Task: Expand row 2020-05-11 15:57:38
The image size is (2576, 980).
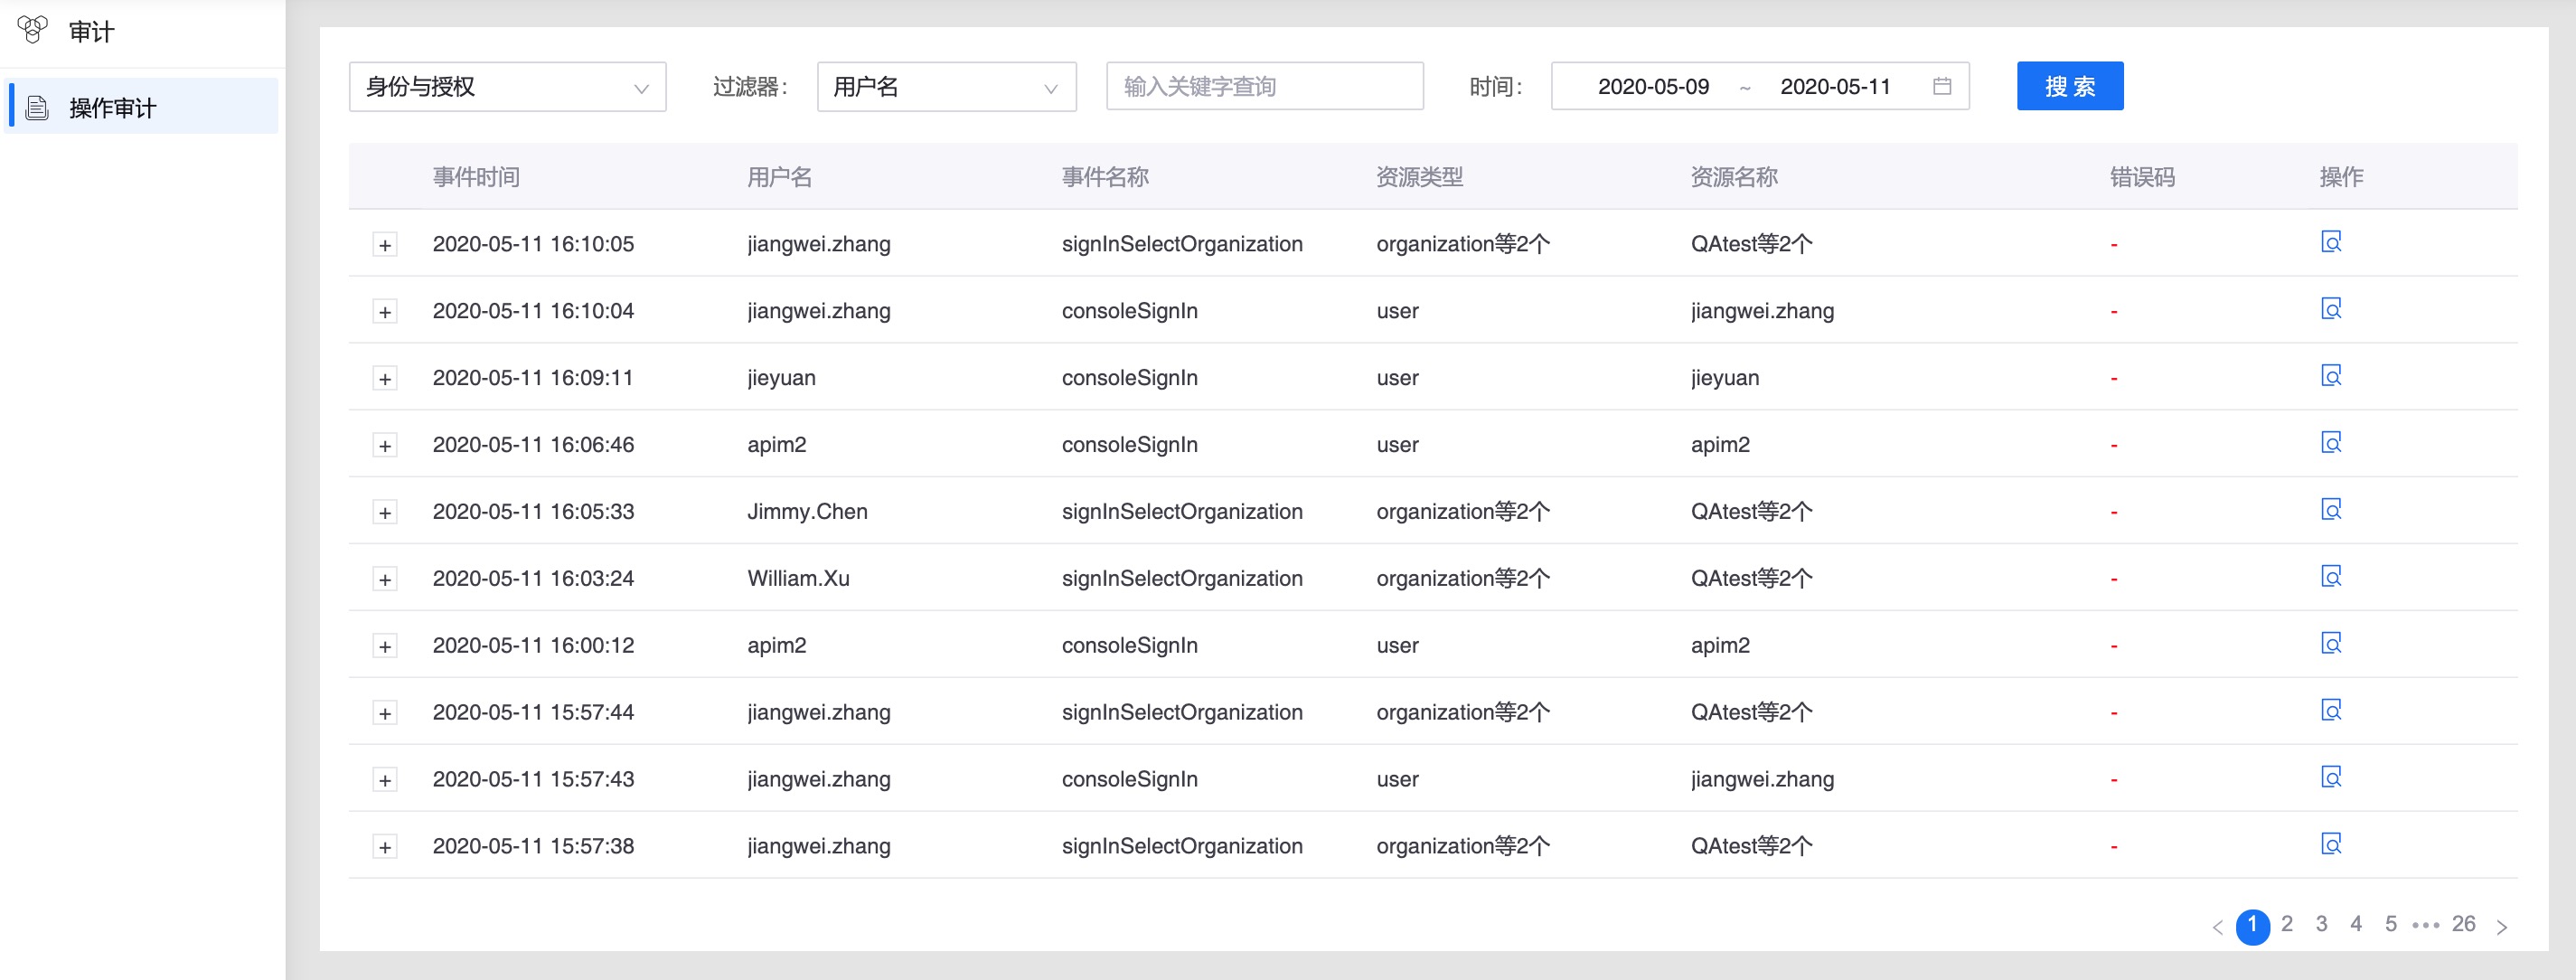Action: [385, 848]
